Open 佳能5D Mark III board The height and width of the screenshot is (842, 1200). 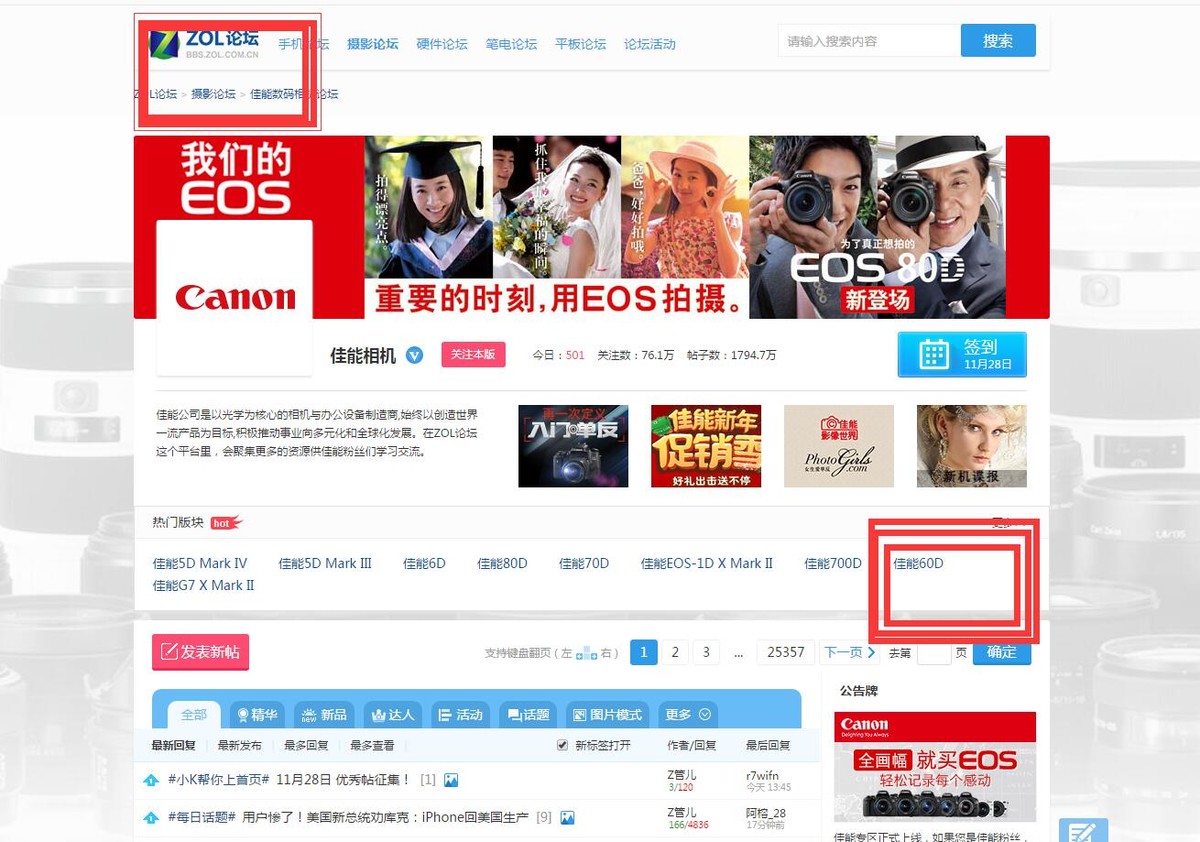325,563
